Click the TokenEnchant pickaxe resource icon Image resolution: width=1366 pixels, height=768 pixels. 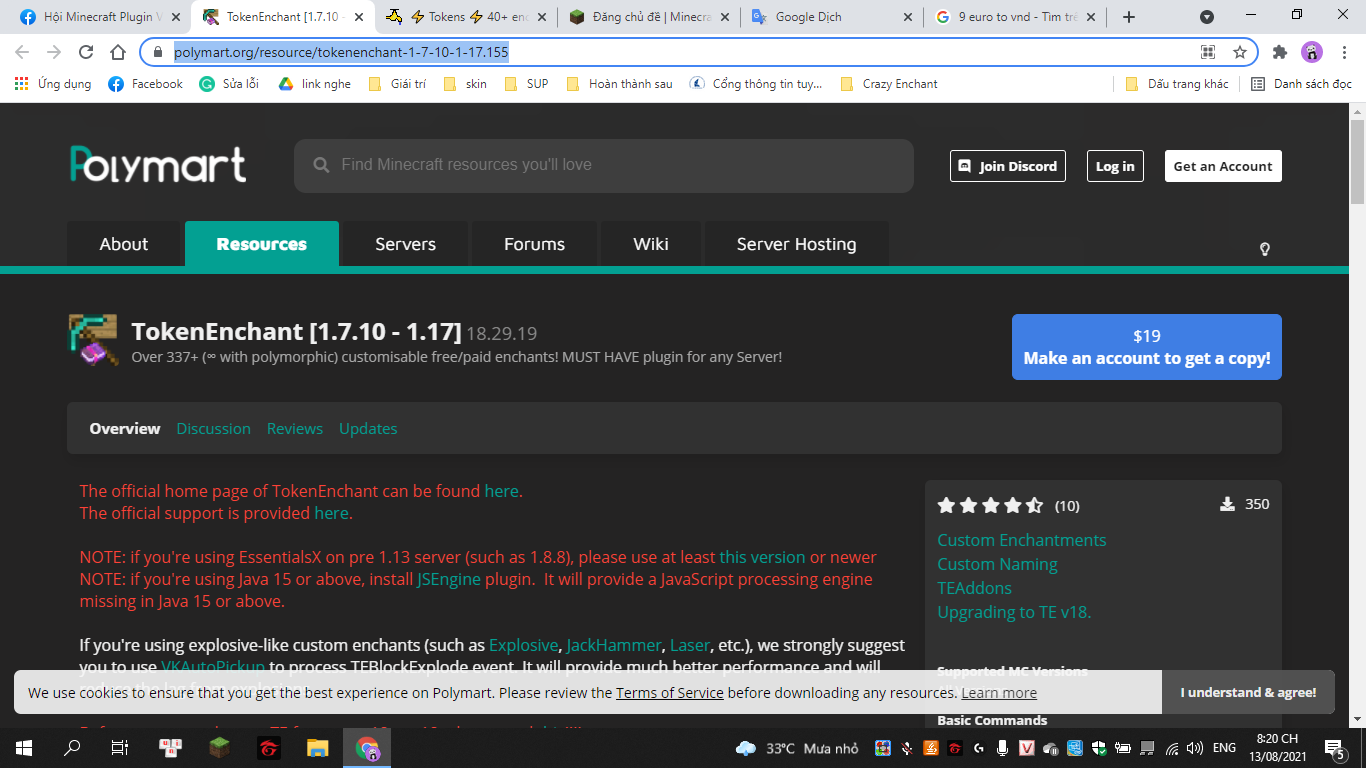pyautogui.click(x=93, y=340)
